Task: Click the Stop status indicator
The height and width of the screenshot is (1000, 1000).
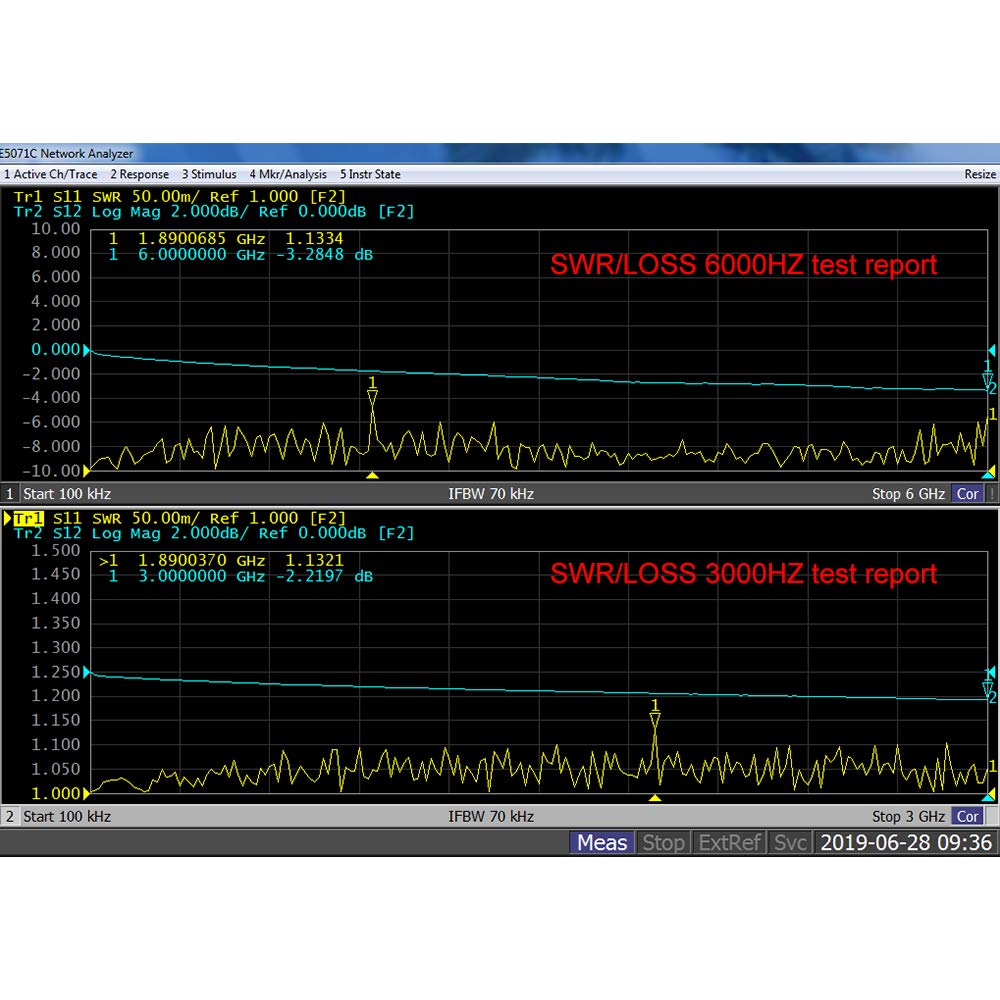Action: coord(663,842)
